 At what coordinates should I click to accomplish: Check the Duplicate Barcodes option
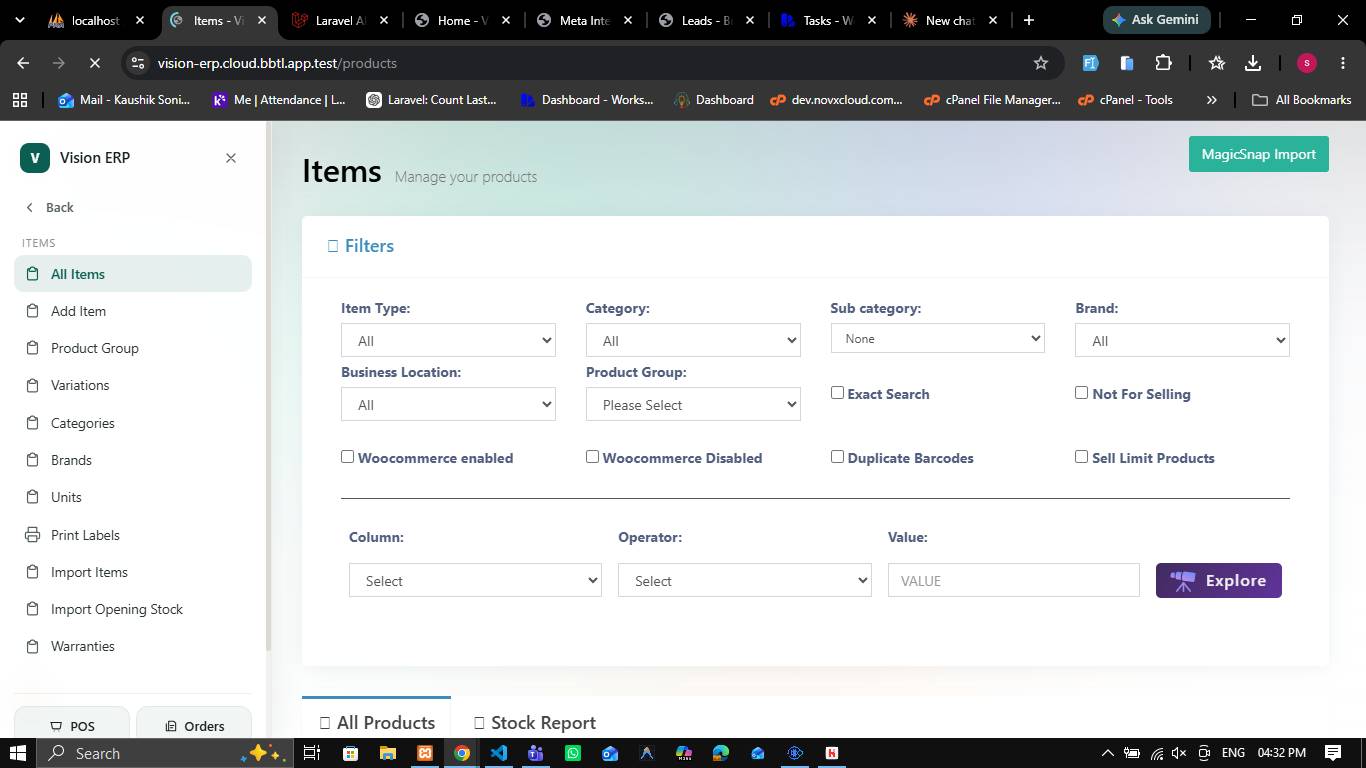837,457
